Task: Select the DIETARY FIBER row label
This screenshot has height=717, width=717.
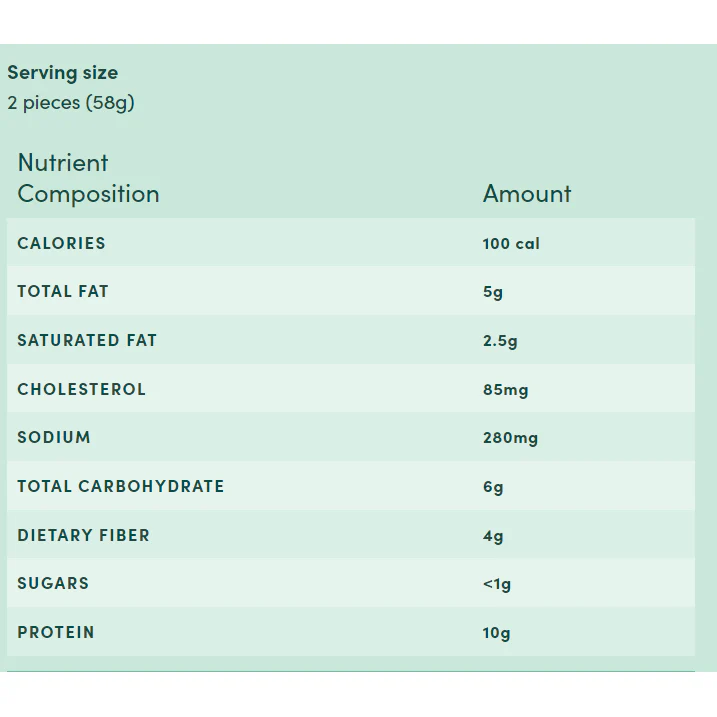Action: pos(84,536)
